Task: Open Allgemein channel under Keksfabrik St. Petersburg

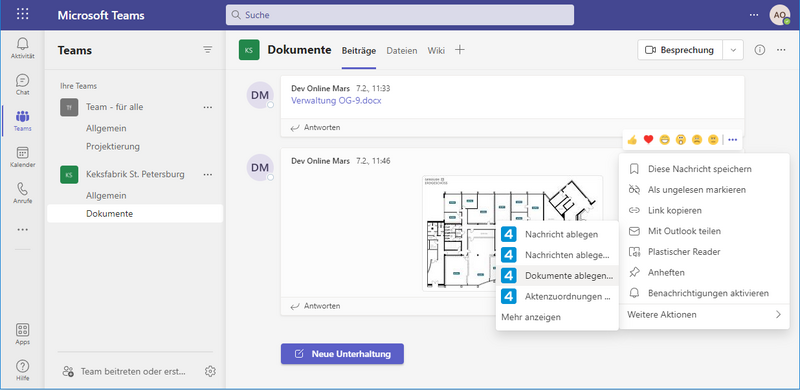Action: [x=106, y=196]
